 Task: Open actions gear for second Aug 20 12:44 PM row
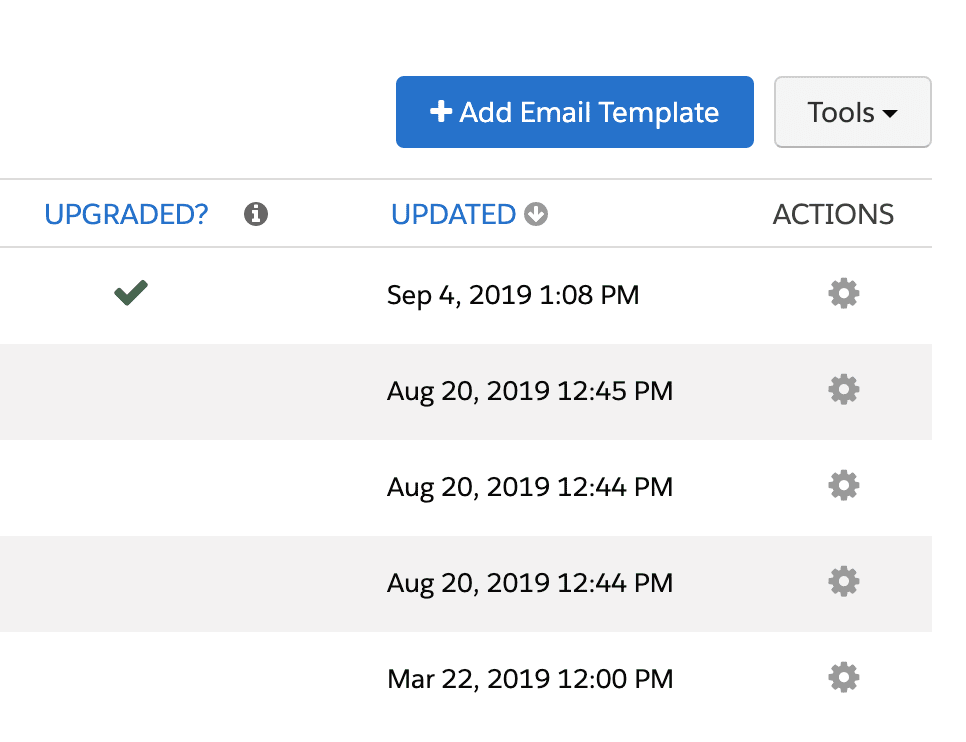[x=843, y=581]
